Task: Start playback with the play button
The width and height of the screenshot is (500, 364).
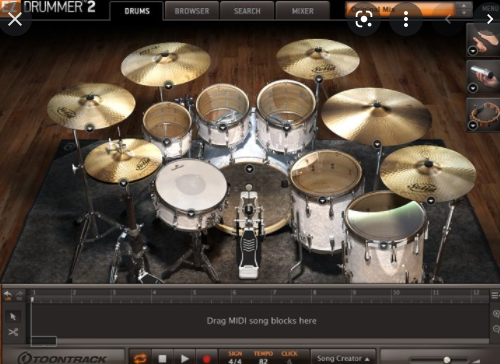Action: 184,358
